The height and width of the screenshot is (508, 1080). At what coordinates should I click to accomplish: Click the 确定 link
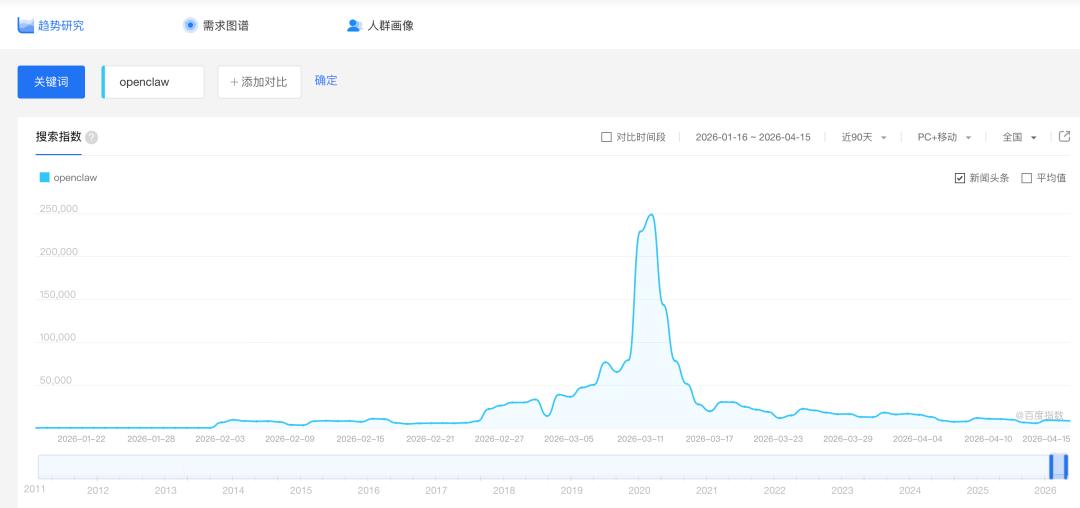[326, 80]
